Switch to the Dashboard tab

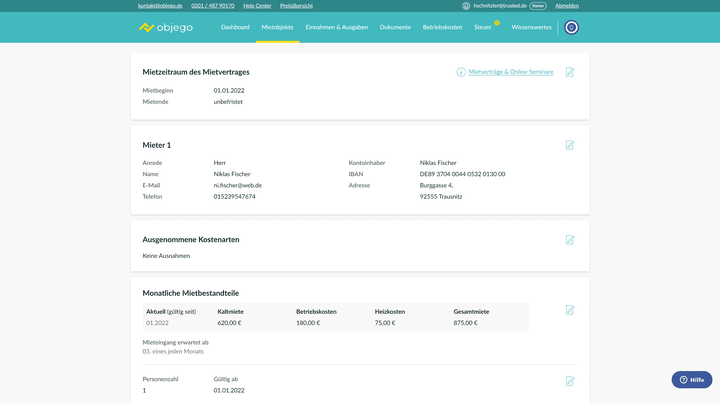click(235, 27)
